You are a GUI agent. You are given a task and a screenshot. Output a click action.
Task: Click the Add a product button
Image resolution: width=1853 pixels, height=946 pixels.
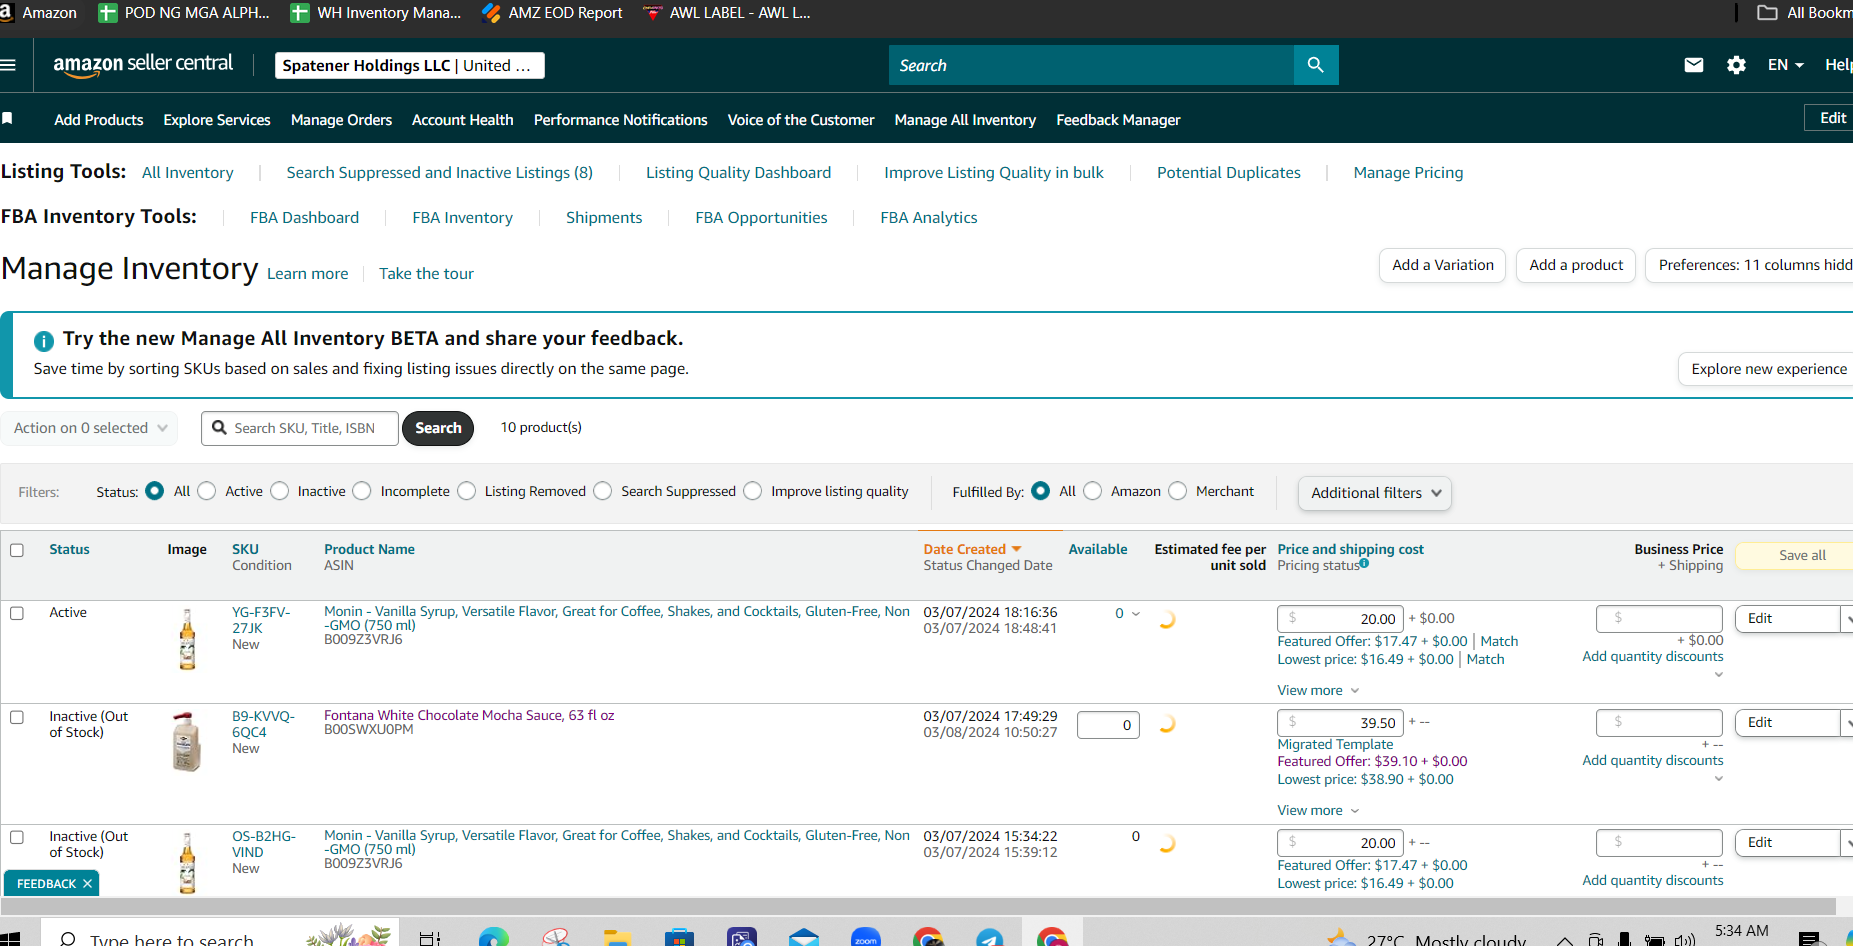(x=1576, y=265)
